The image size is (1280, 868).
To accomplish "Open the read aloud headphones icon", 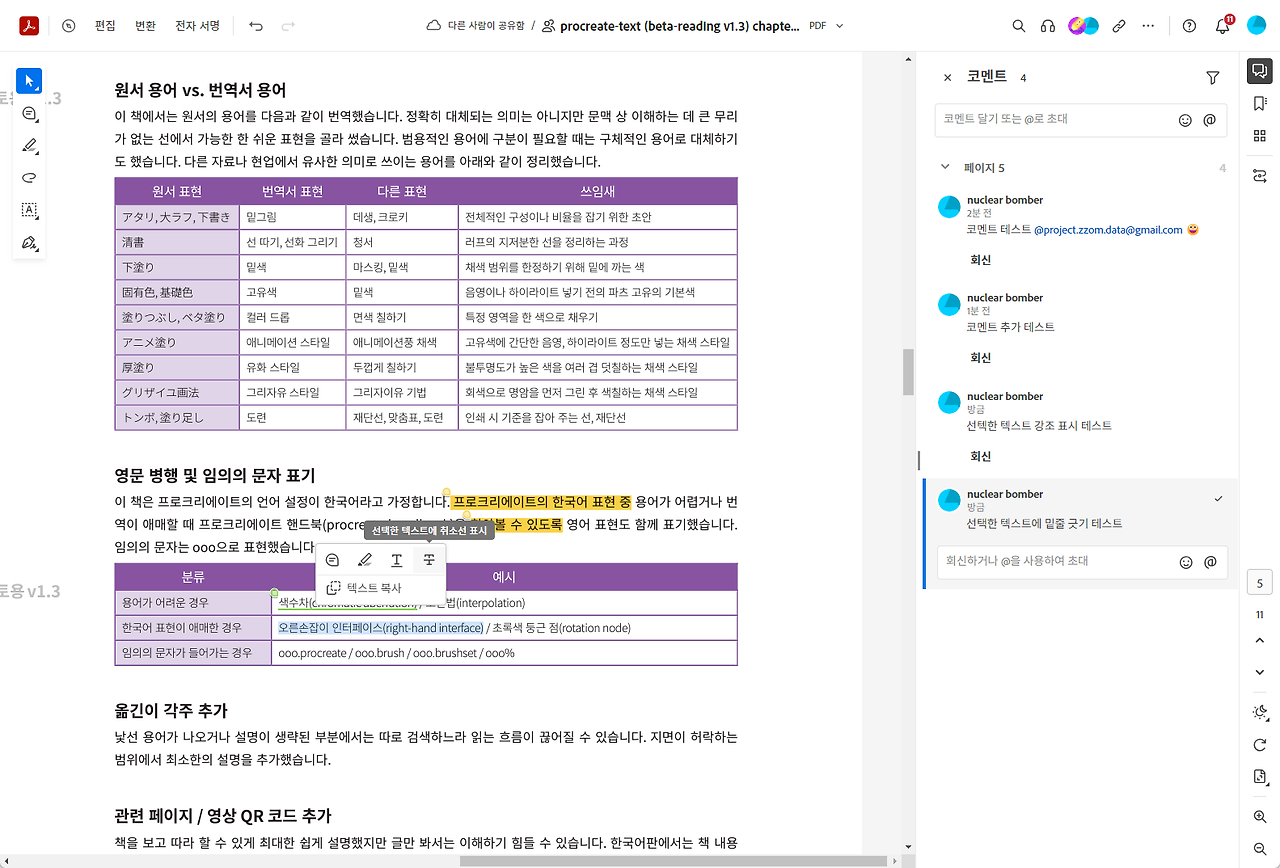I will click(1048, 26).
